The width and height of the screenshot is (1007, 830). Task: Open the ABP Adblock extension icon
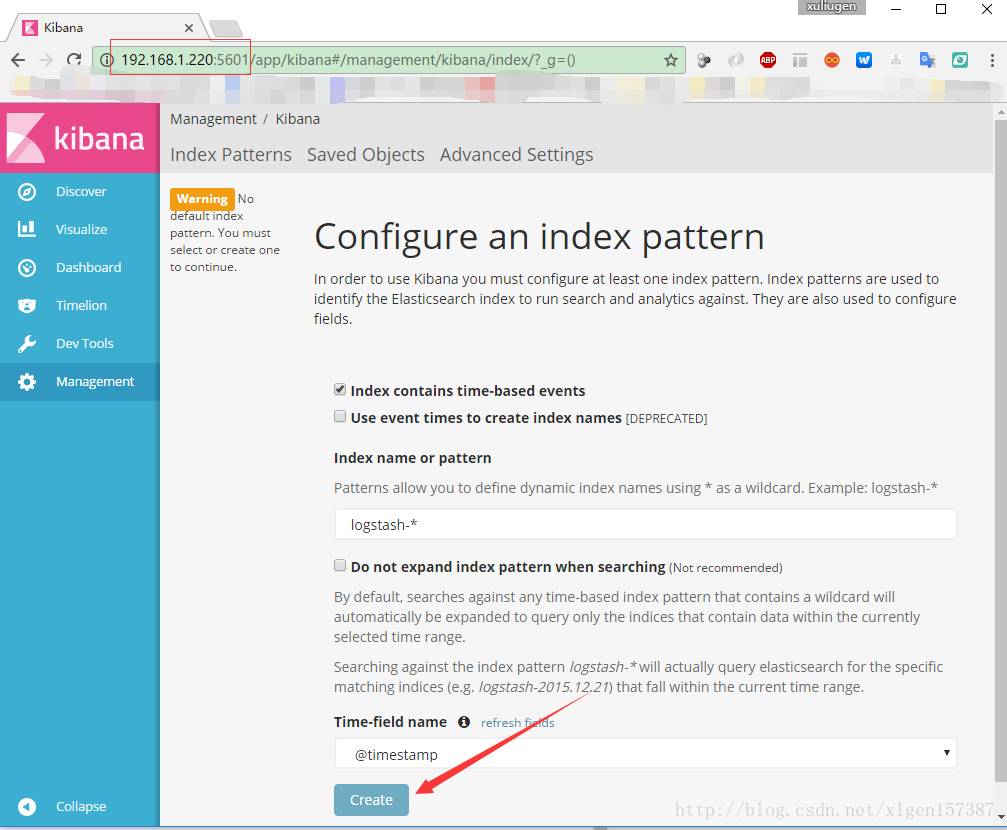[767, 60]
